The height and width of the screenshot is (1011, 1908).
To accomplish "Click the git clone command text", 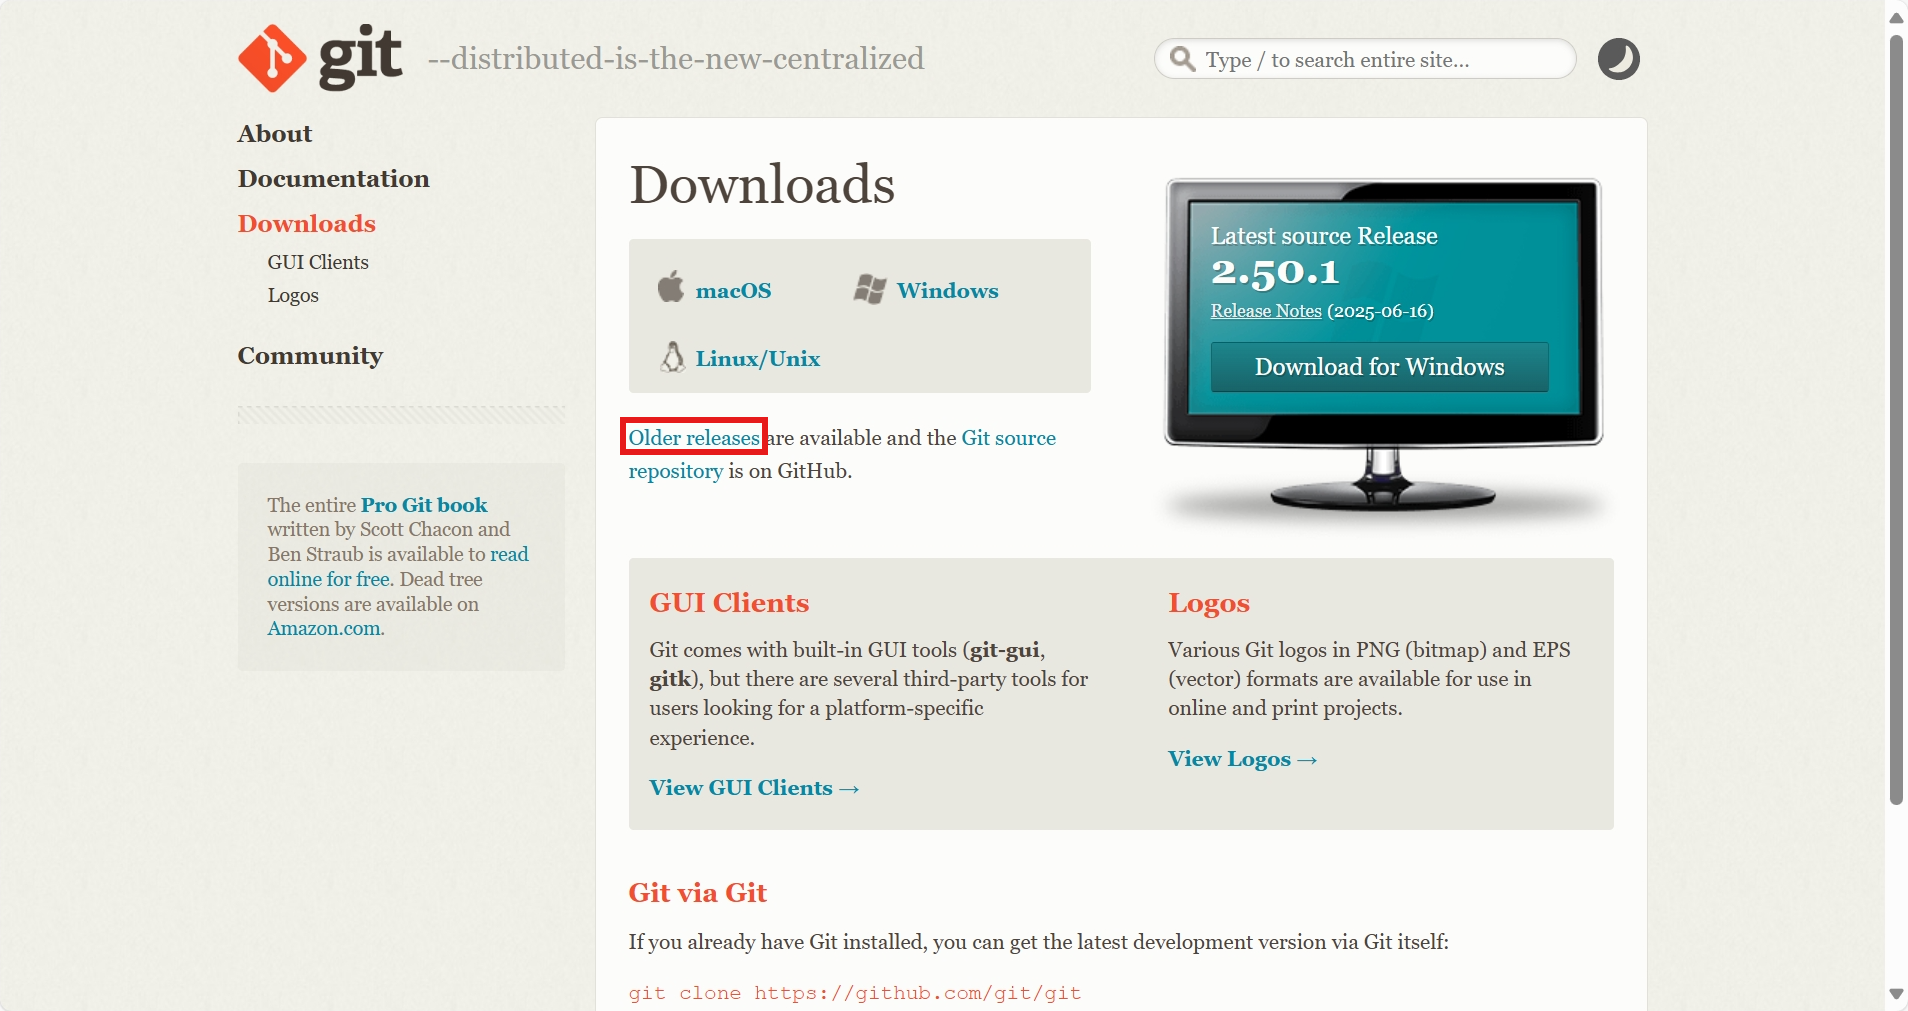I will 855,993.
